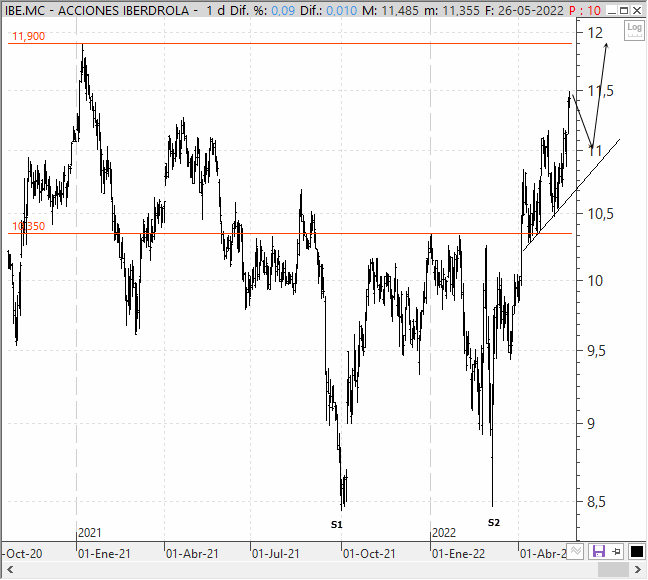Click the '01-Ene-21' date label
The image size is (648, 580).
104,554
